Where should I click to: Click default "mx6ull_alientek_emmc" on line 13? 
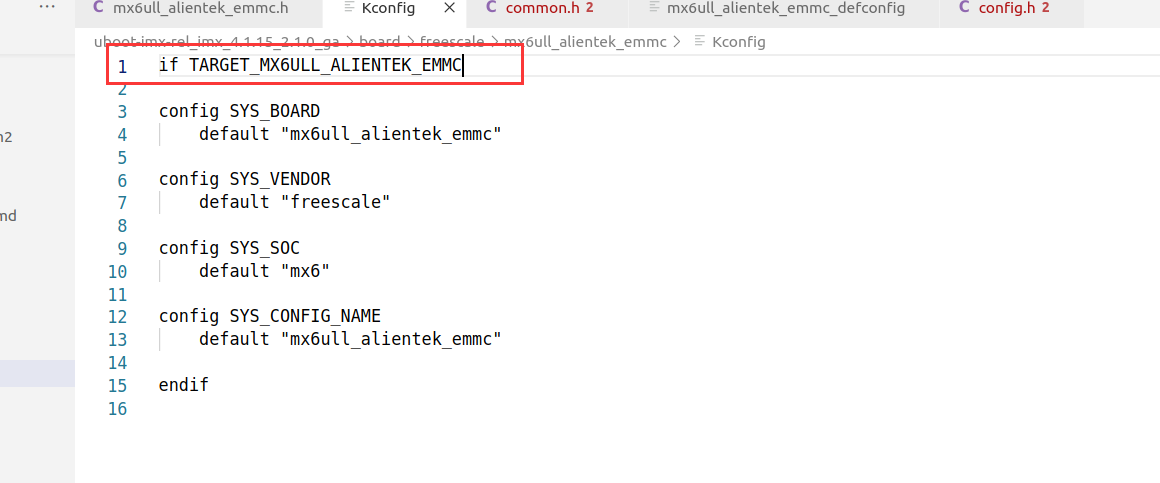(350, 340)
